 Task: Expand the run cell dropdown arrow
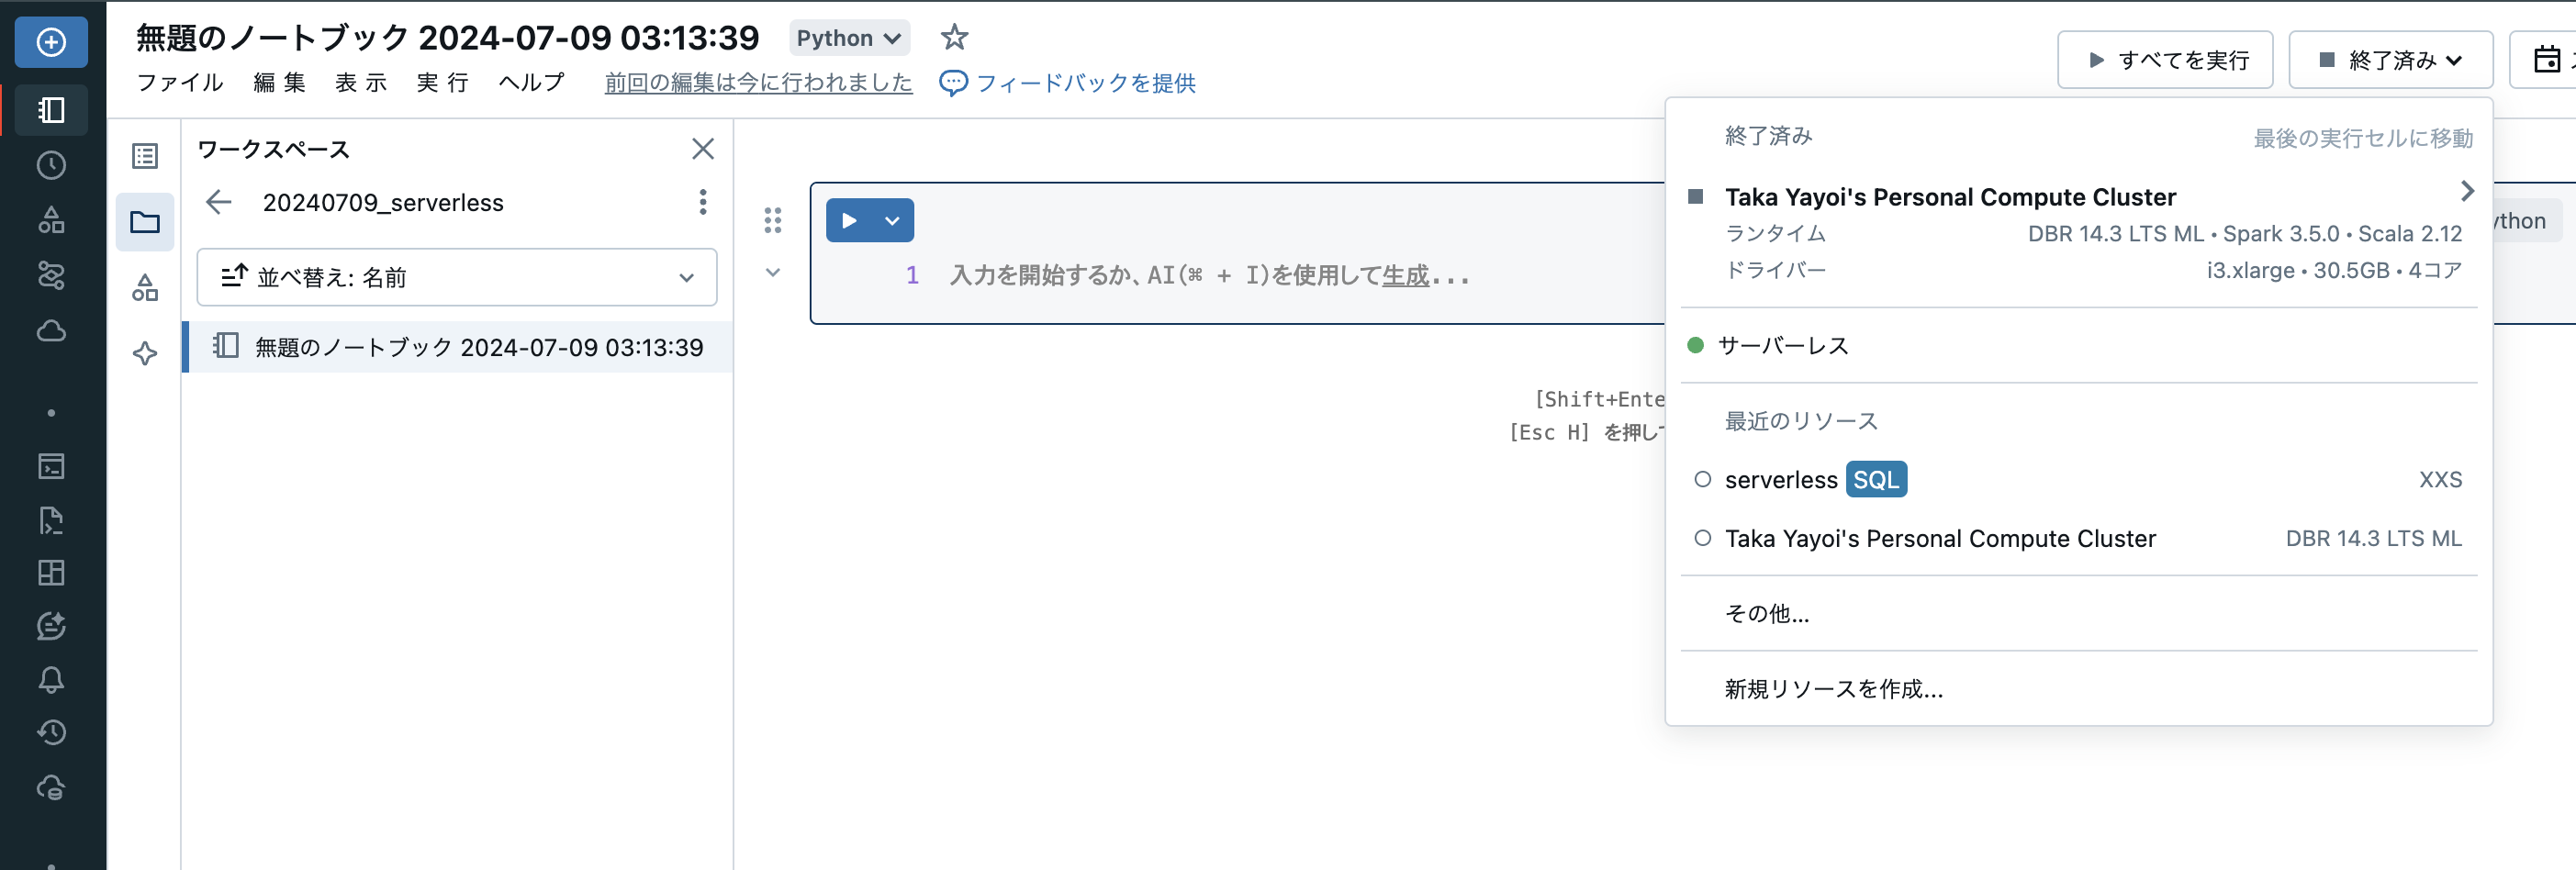891,220
